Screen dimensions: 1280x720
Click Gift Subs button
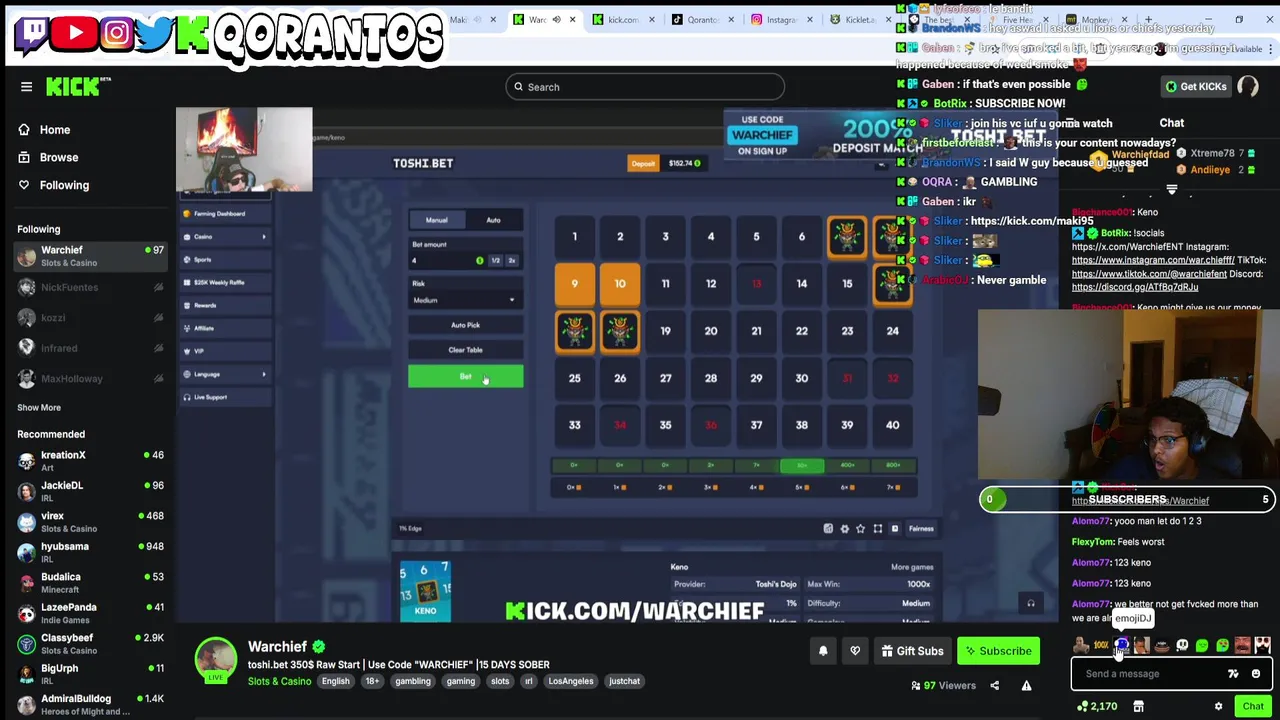click(912, 651)
